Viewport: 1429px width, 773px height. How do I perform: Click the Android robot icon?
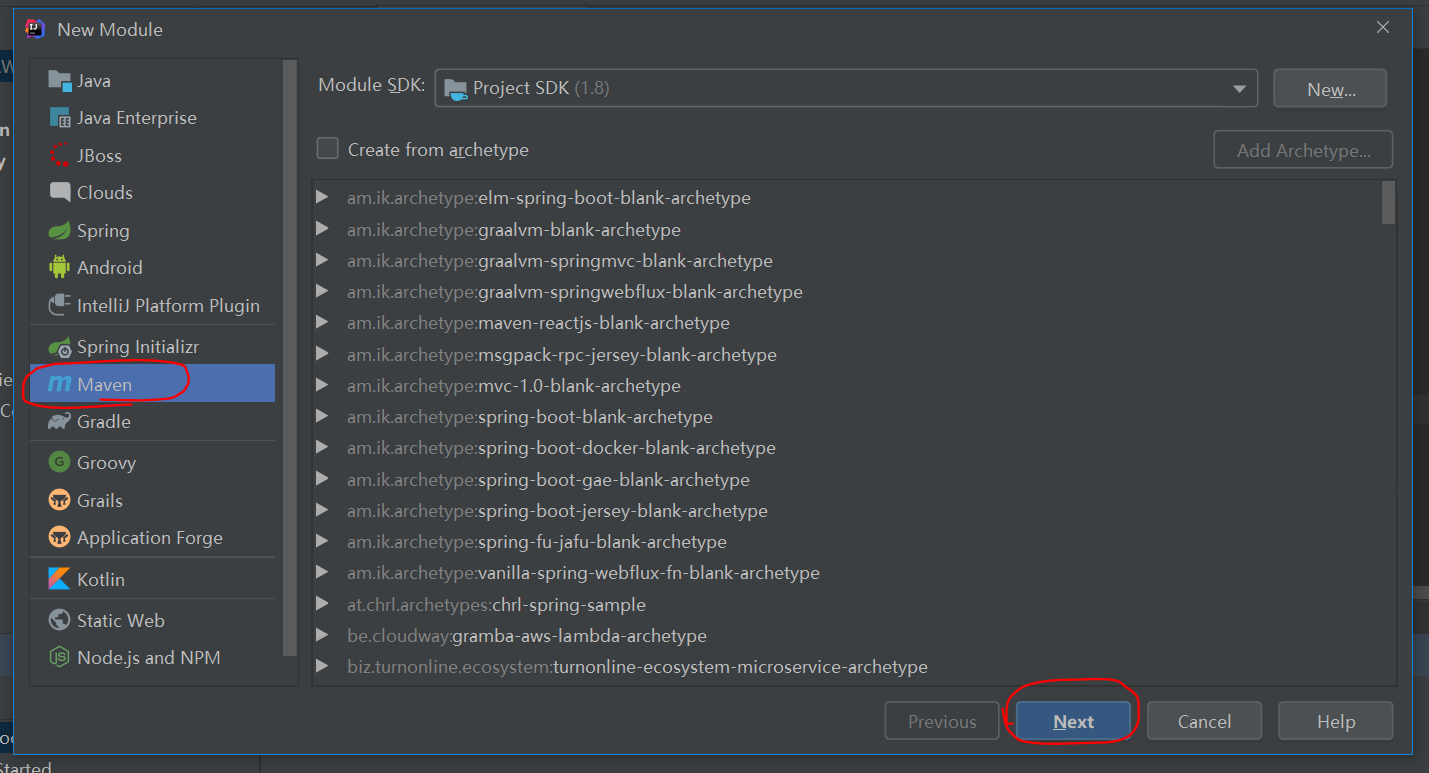(60, 268)
